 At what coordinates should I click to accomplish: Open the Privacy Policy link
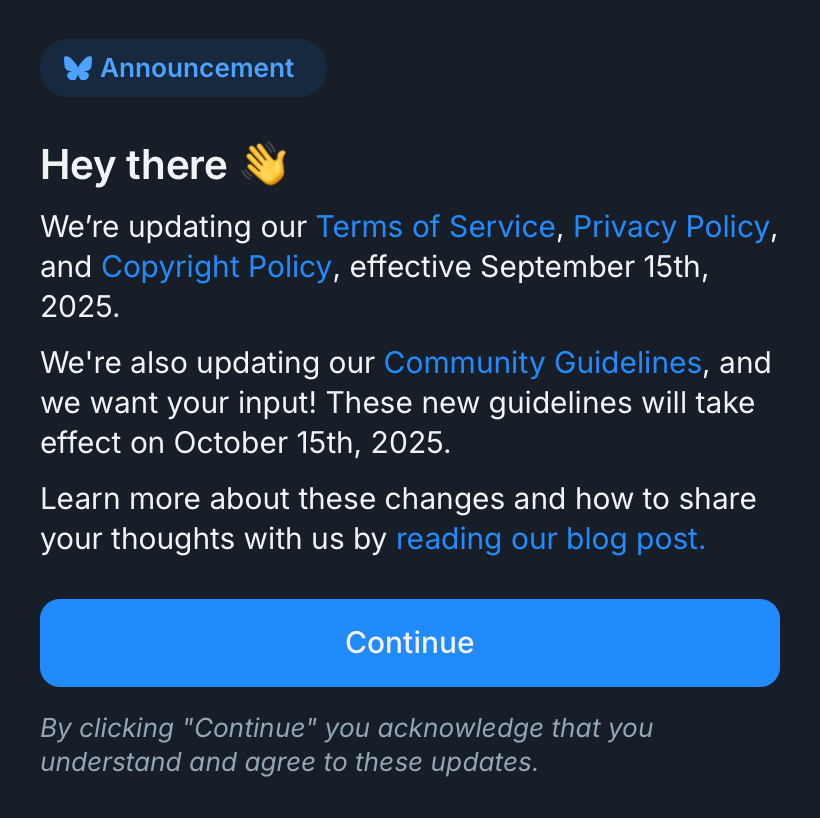pos(671,227)
